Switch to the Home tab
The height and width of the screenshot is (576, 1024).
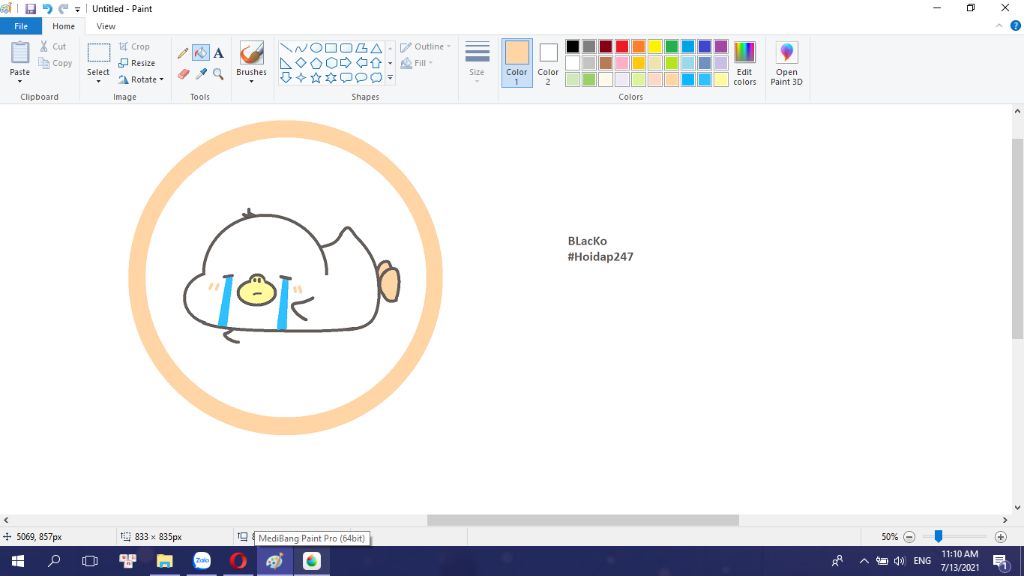(63, 26)
